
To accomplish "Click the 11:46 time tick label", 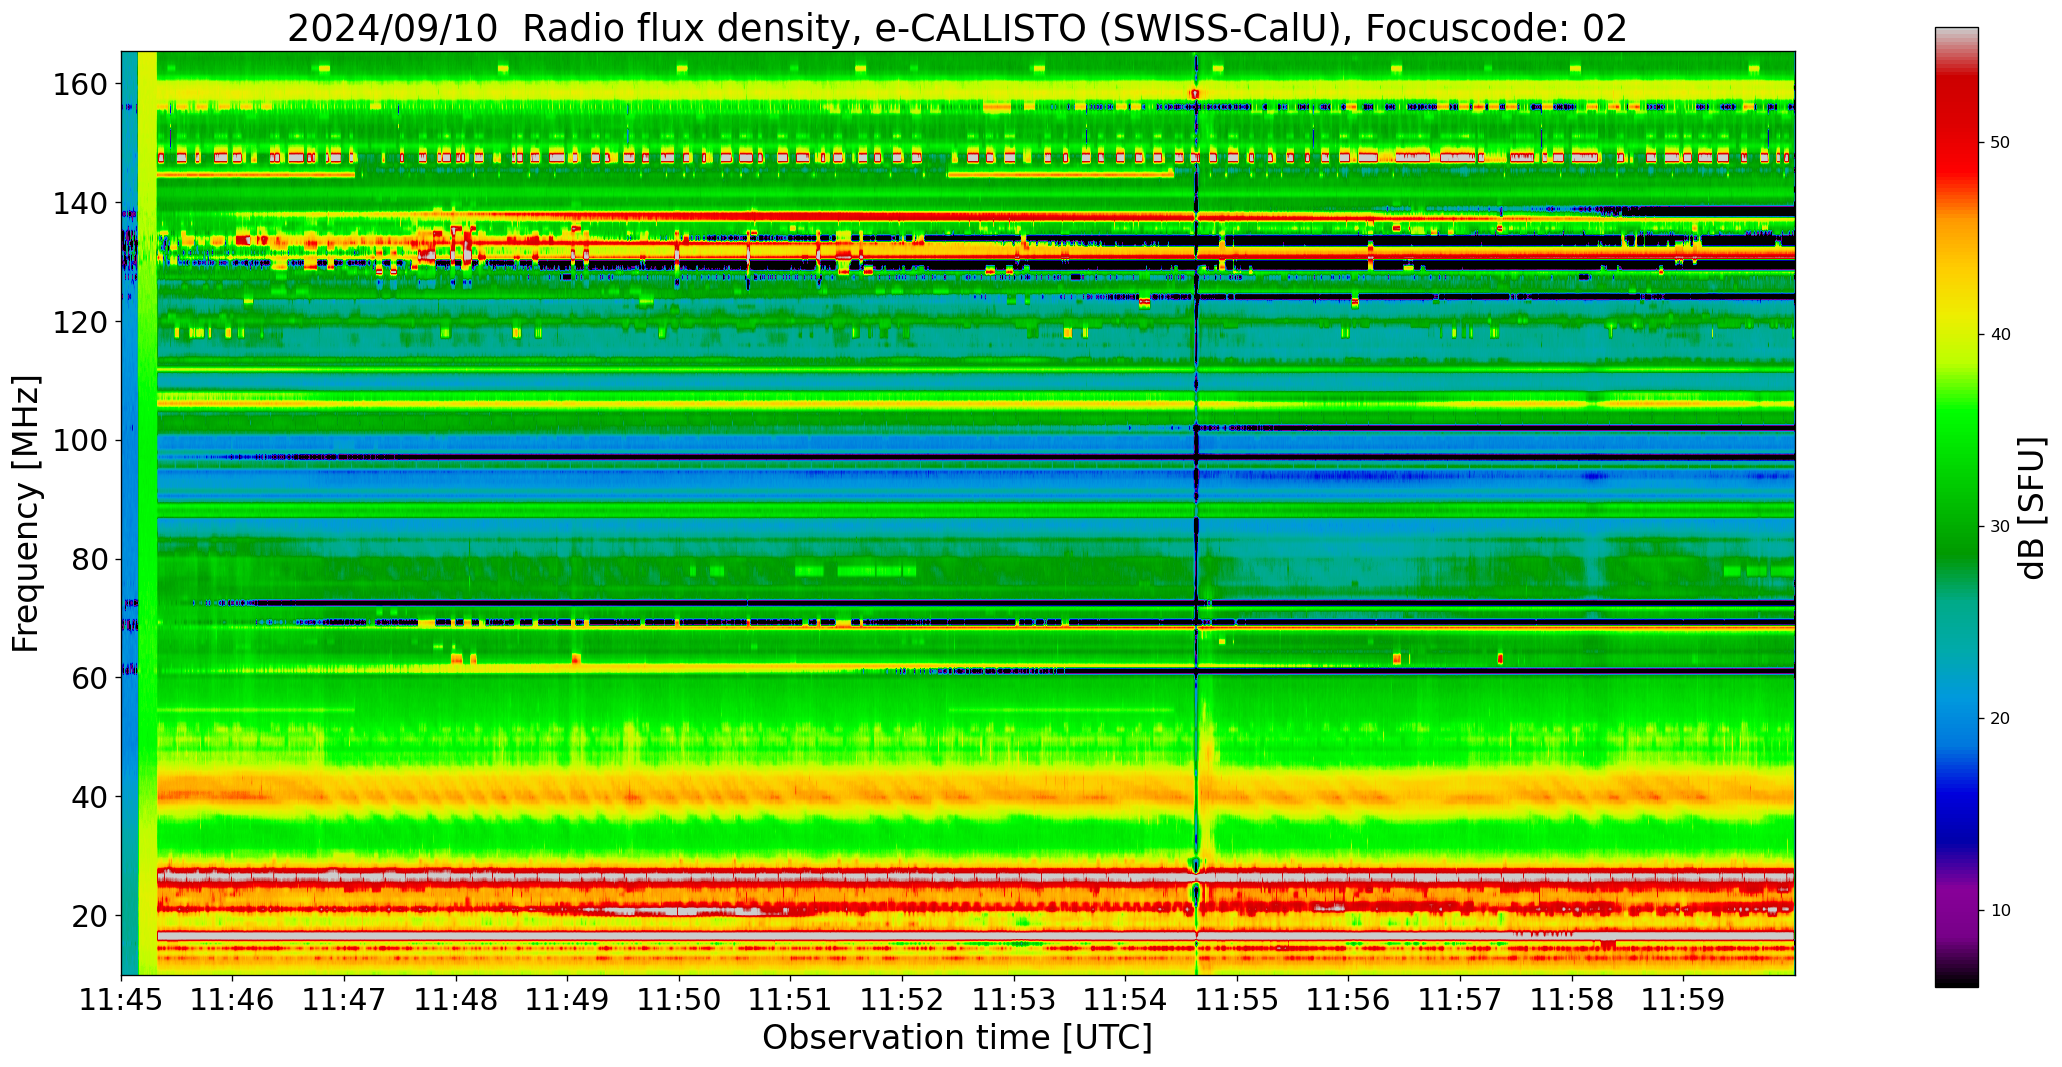I will pyautogui.click(x=233, y=1000).
